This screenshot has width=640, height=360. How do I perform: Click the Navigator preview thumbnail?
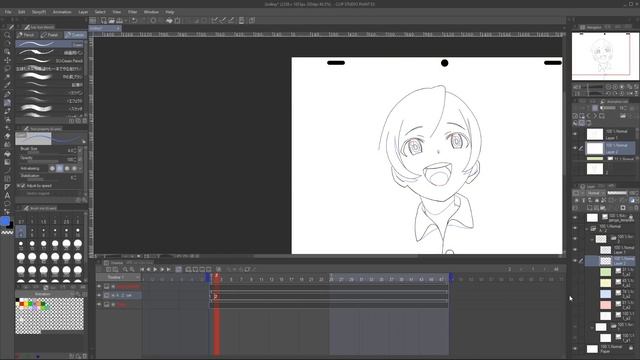click(605, 56)
